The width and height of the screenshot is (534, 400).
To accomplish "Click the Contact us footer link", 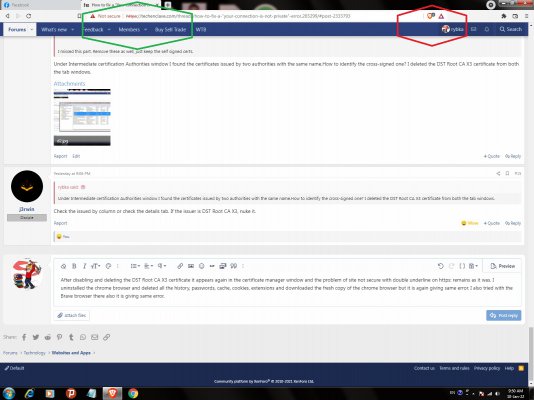I will pos(424,368).
